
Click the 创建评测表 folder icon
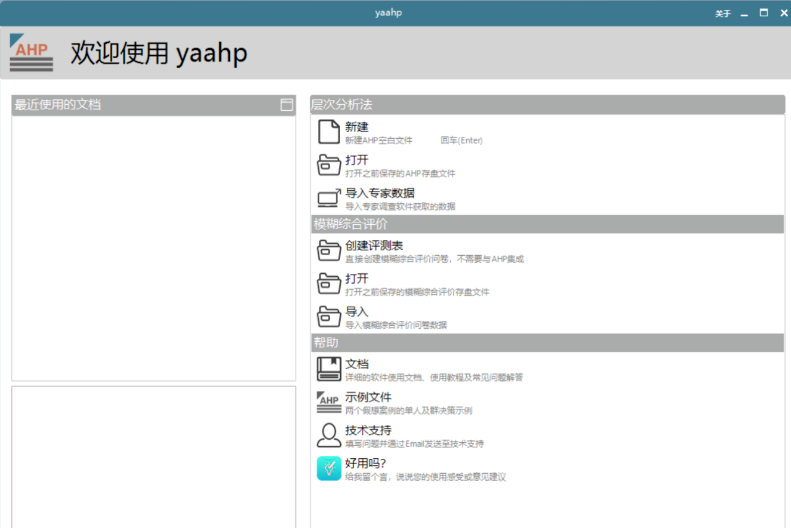tap(329, 250)
